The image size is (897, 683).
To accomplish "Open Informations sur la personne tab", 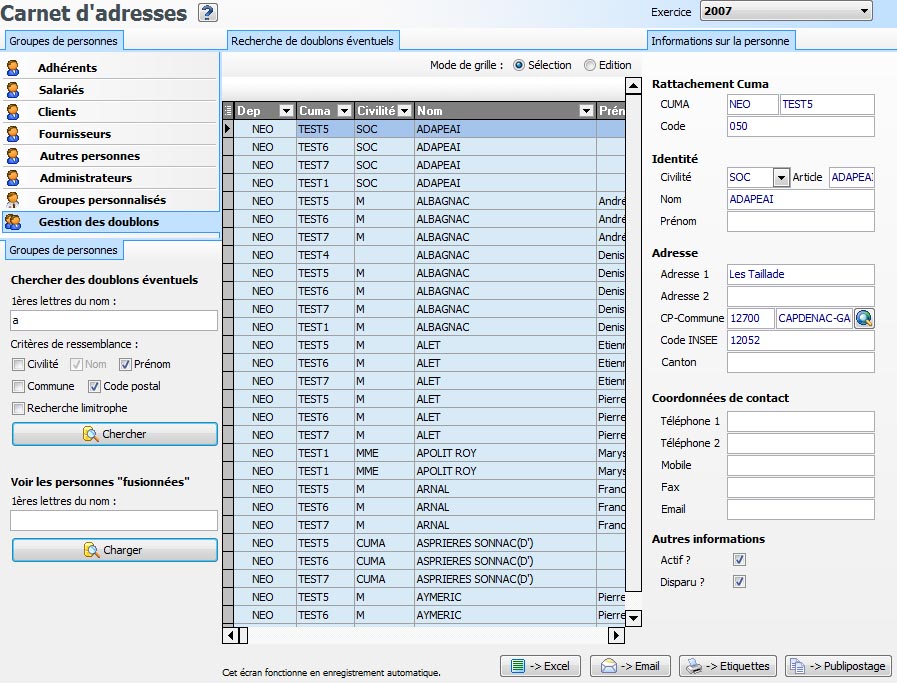I will [x=720, y=41].
